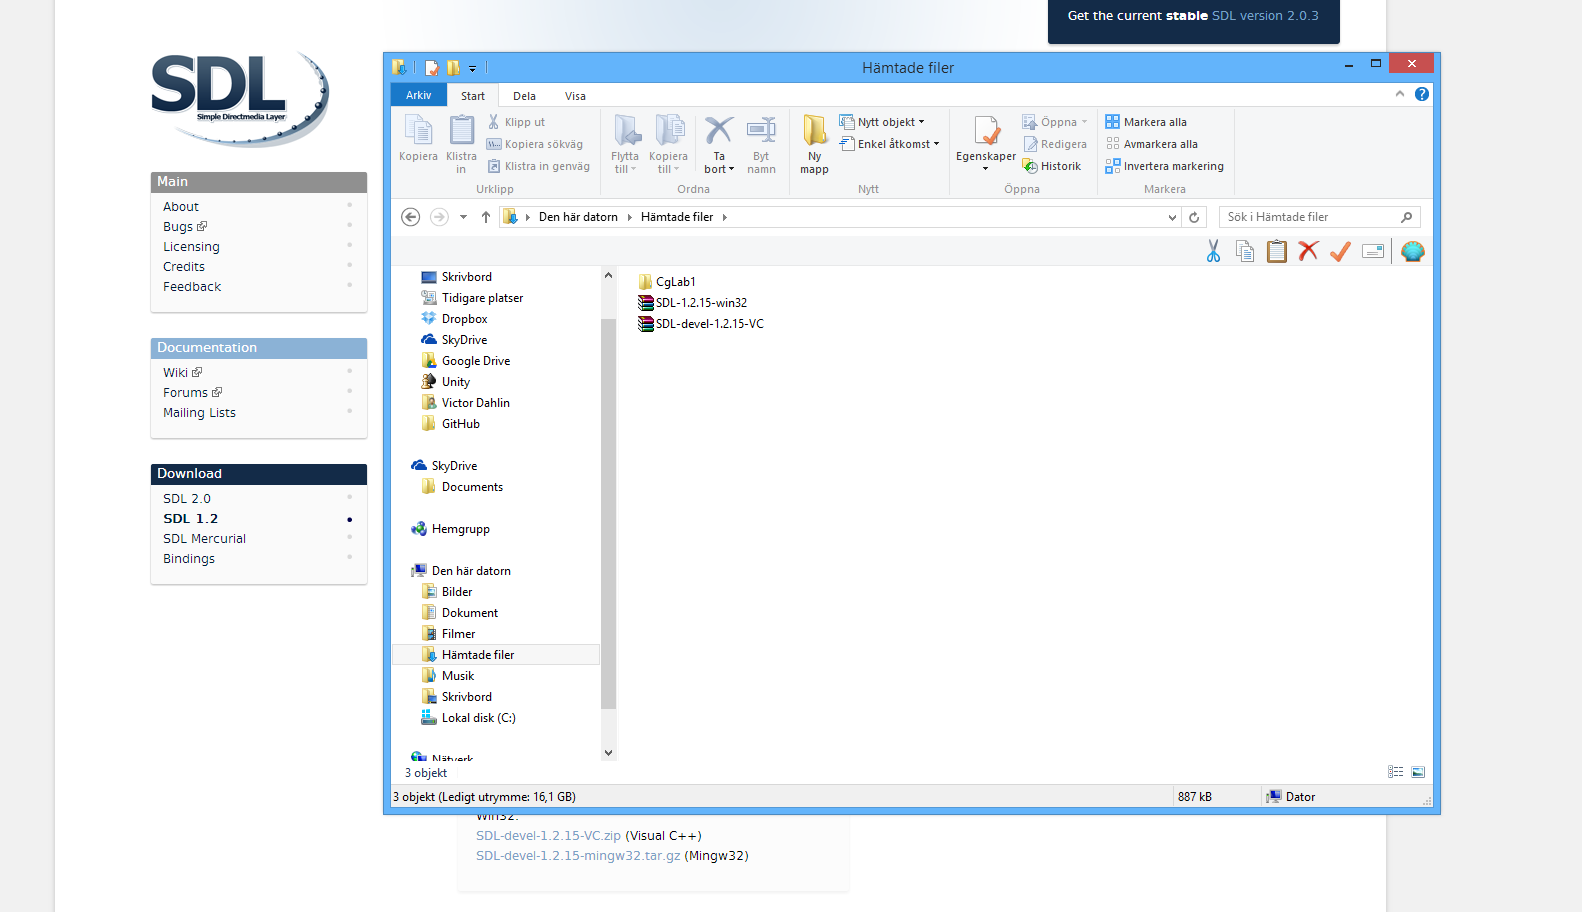
Task: Open the Enkel åtkomst dropdown
Action: coord(890,144)
